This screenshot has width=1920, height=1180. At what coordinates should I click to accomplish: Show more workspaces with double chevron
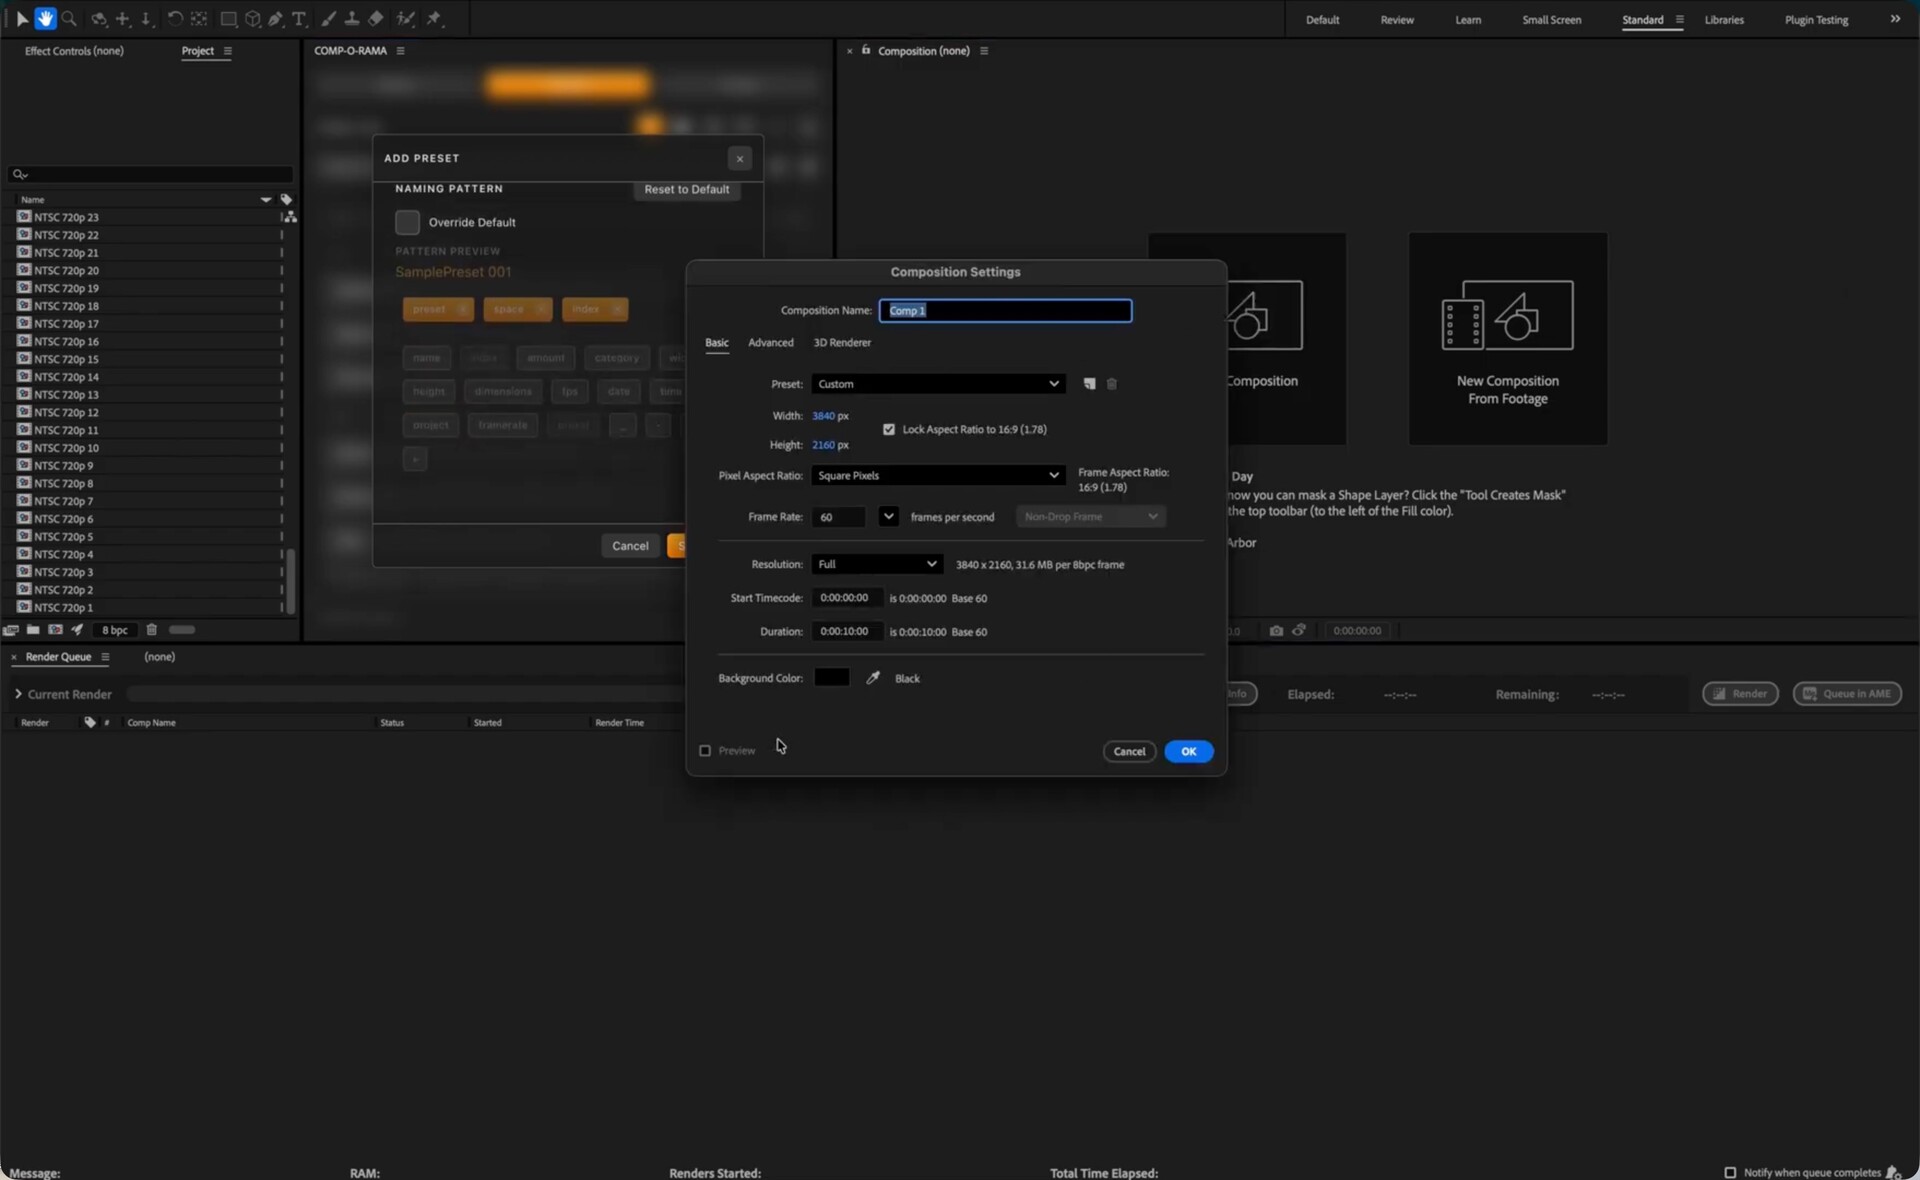pyautogui.click(x=1895, y=19)
